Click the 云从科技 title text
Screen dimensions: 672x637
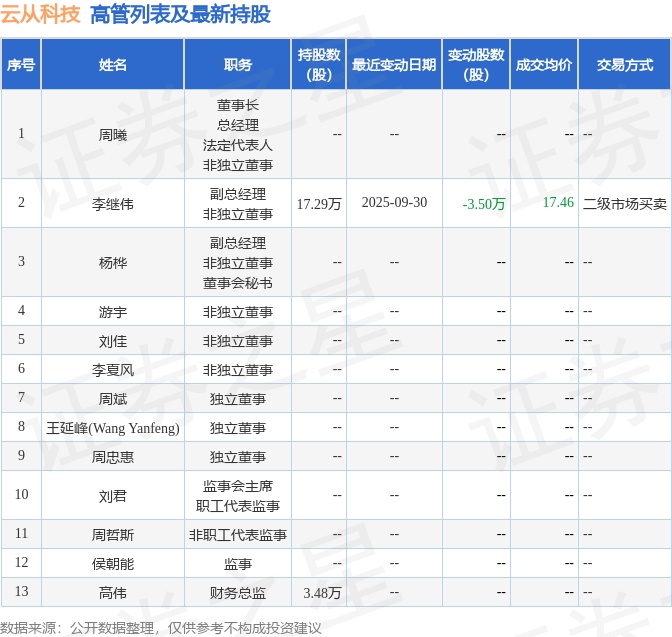pyautogui.click(x=40, y=14)
